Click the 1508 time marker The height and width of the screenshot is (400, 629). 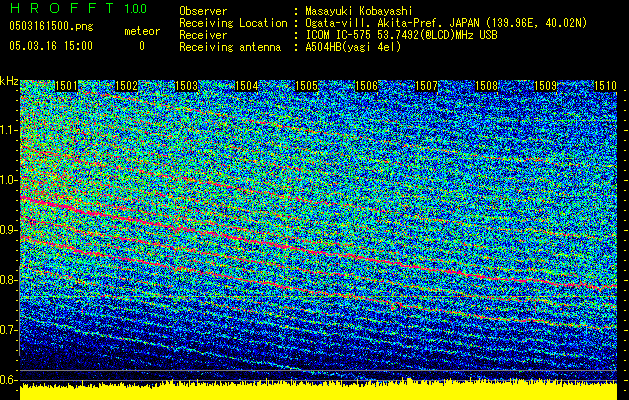tap(487, 86)
